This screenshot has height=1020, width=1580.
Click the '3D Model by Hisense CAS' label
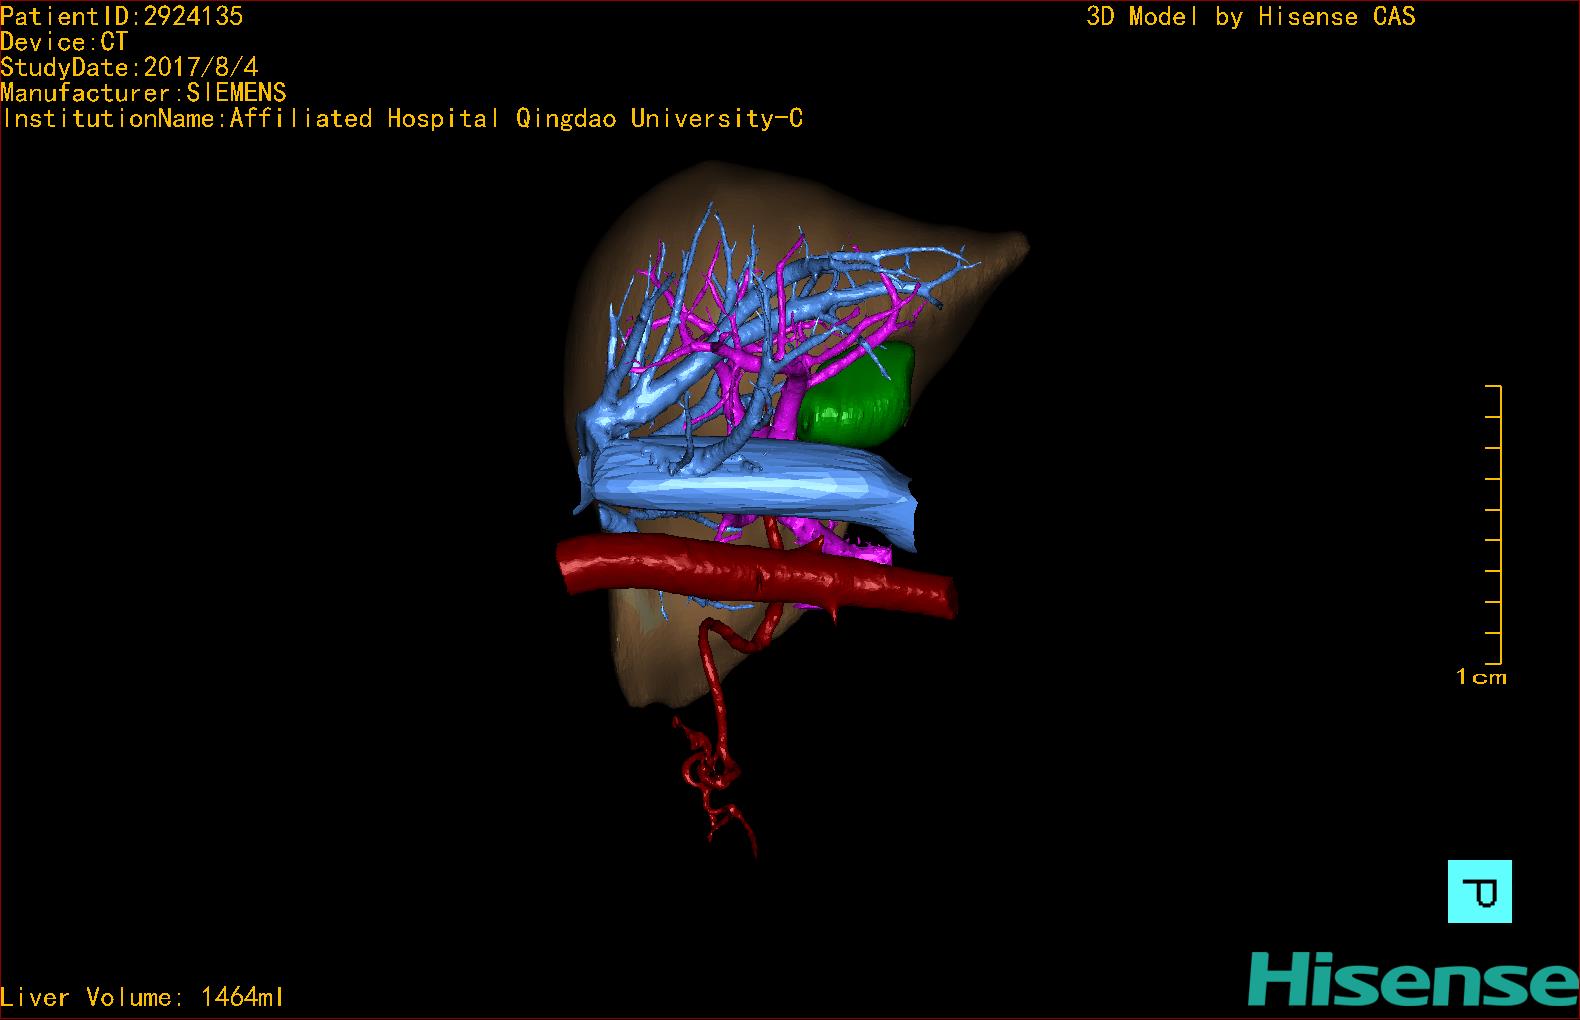point(1251,17)
